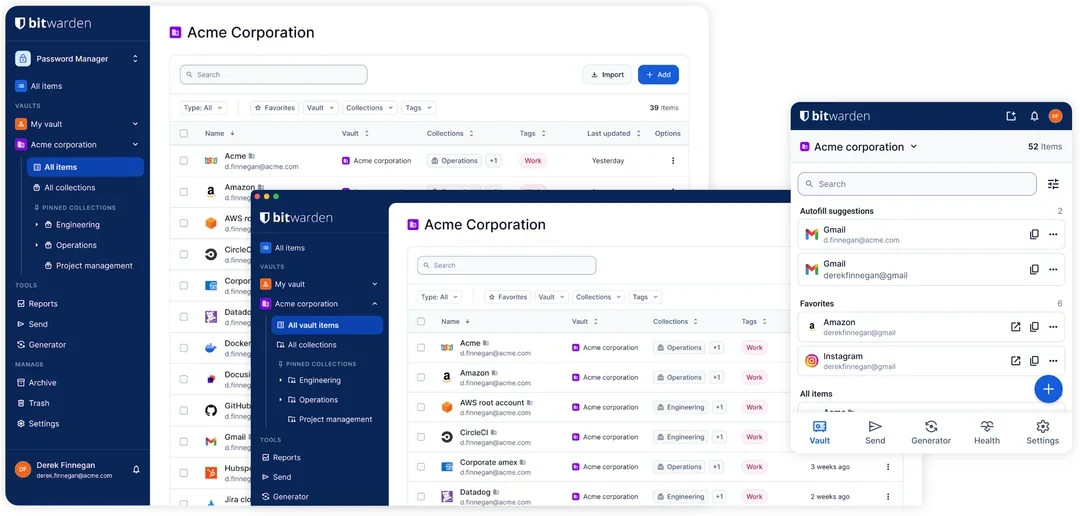Open more options for Instagram favorite
Image resolution: width=1080 pixels, height=516 pixels.
coord(1053,360)
